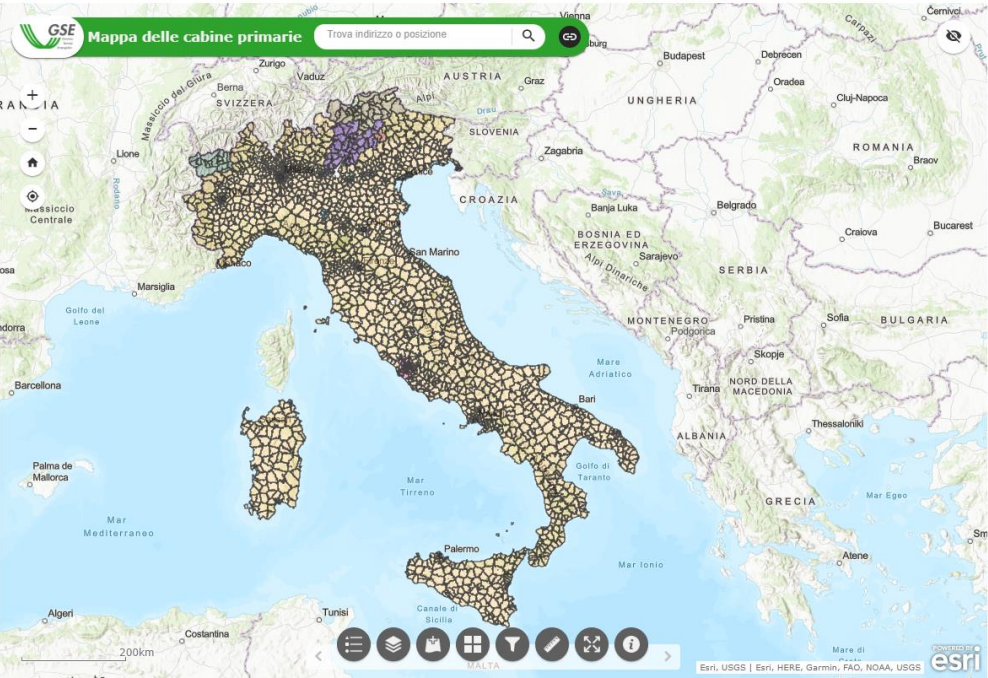Viewport: 988px width, 678px height.
Task: Click the link chain icon in header
Action: (569, 37)
